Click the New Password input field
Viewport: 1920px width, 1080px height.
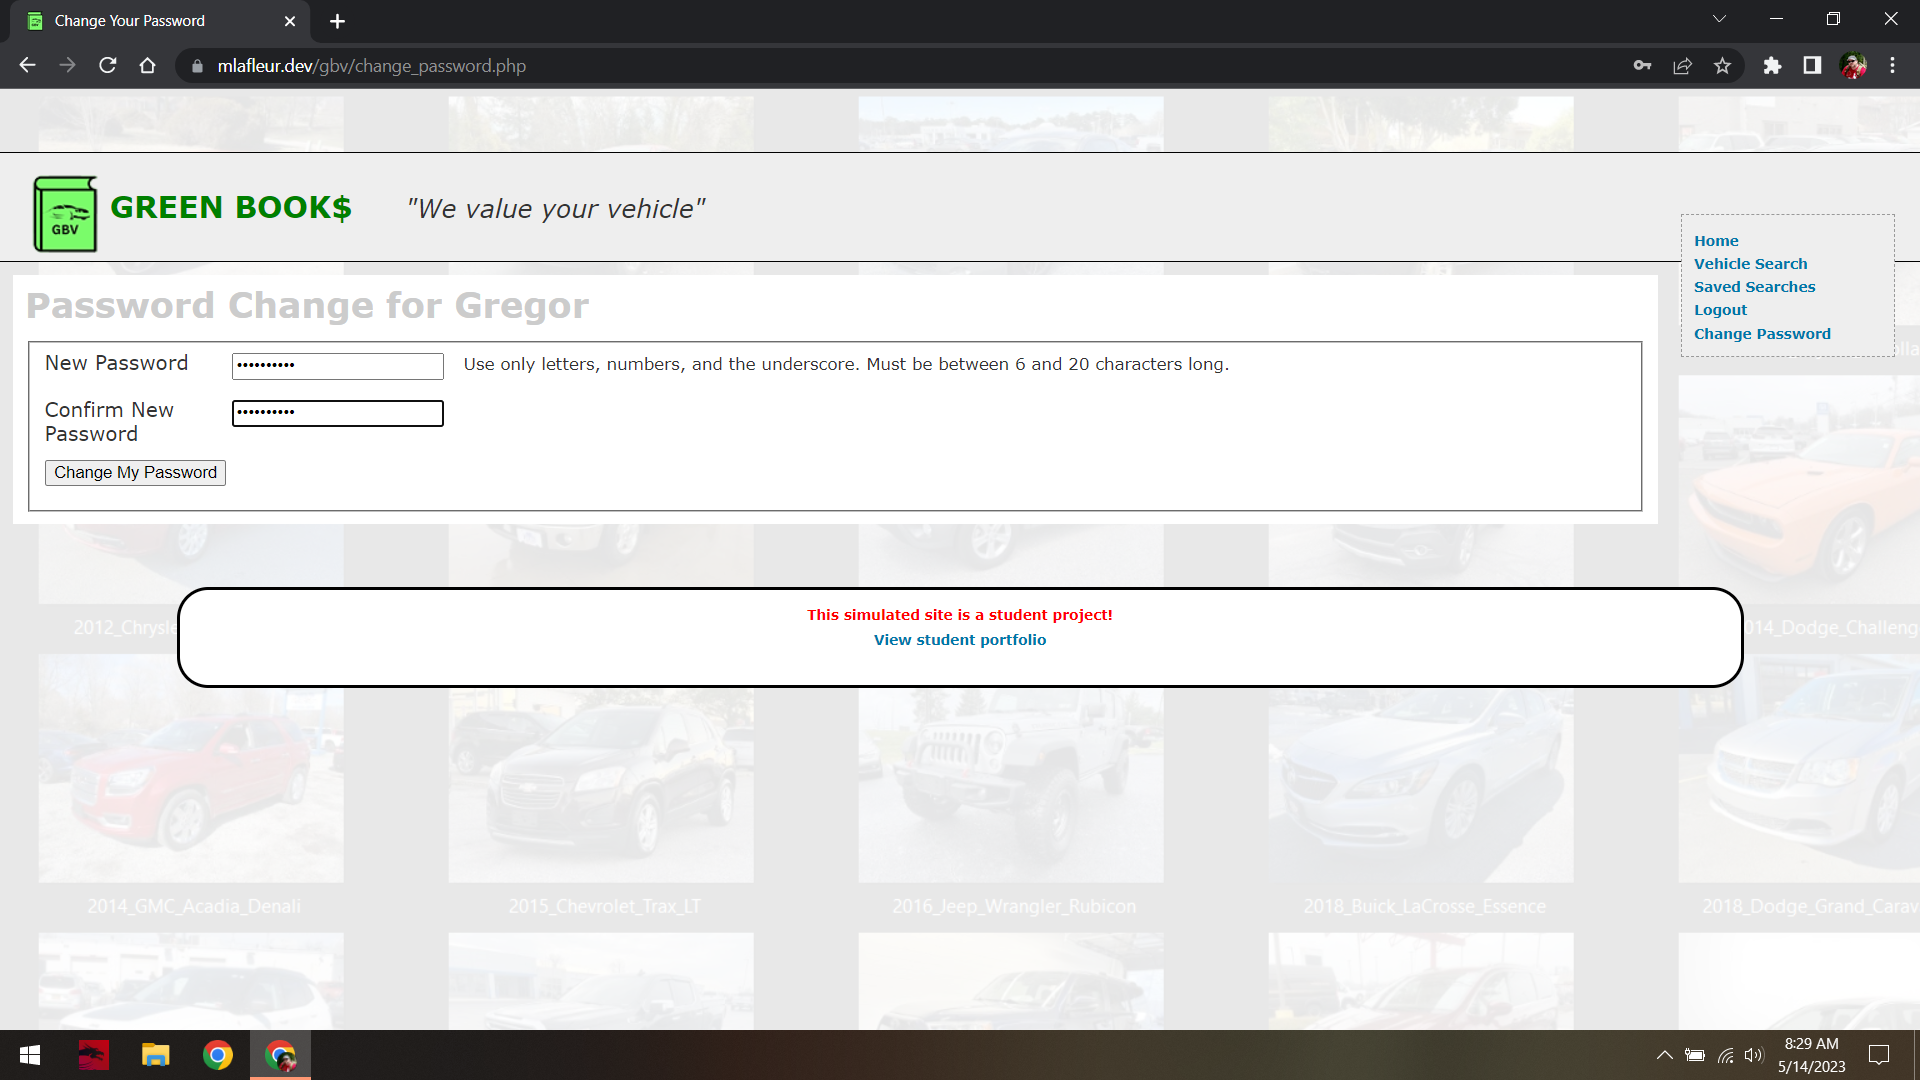[337, 366]
